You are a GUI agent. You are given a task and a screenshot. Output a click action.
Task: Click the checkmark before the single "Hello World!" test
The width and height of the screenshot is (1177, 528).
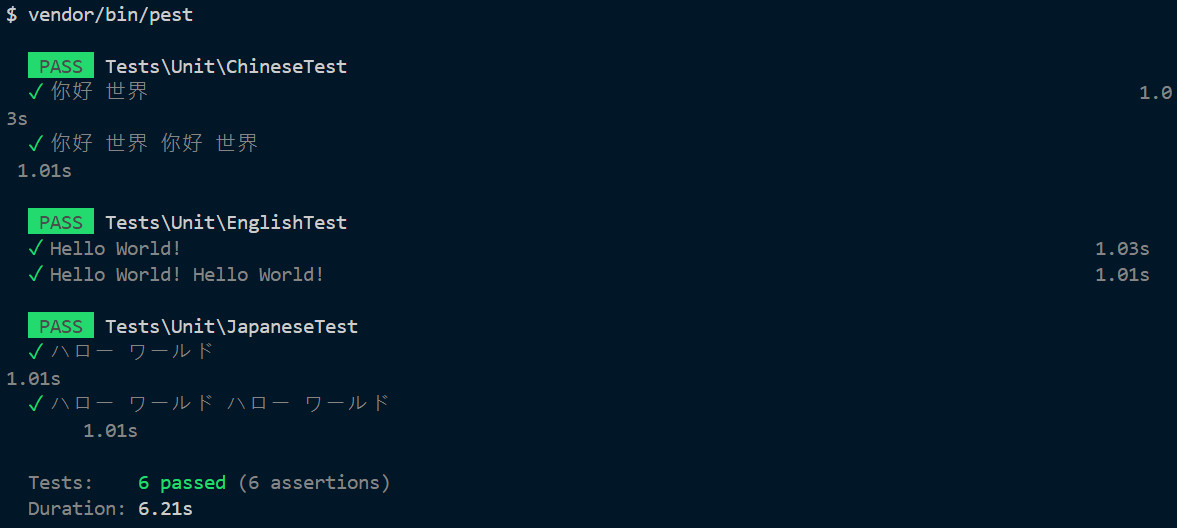[36, 249]
